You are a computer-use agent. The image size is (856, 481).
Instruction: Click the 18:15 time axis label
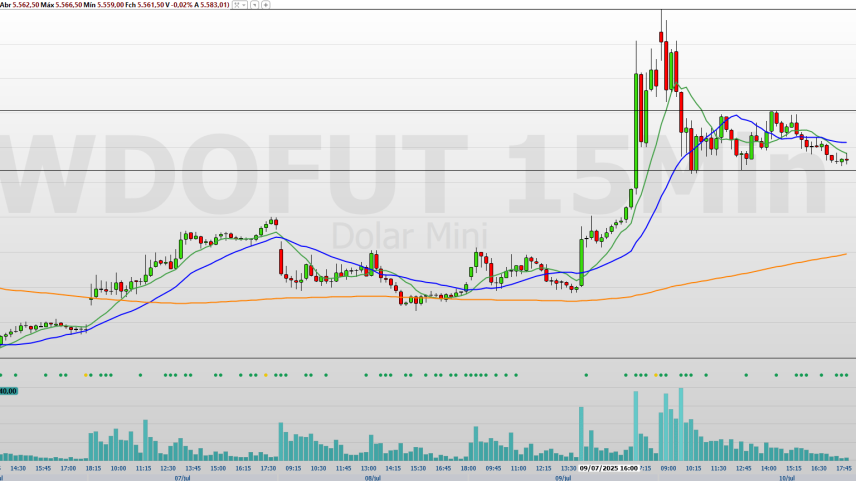point(93,468)
